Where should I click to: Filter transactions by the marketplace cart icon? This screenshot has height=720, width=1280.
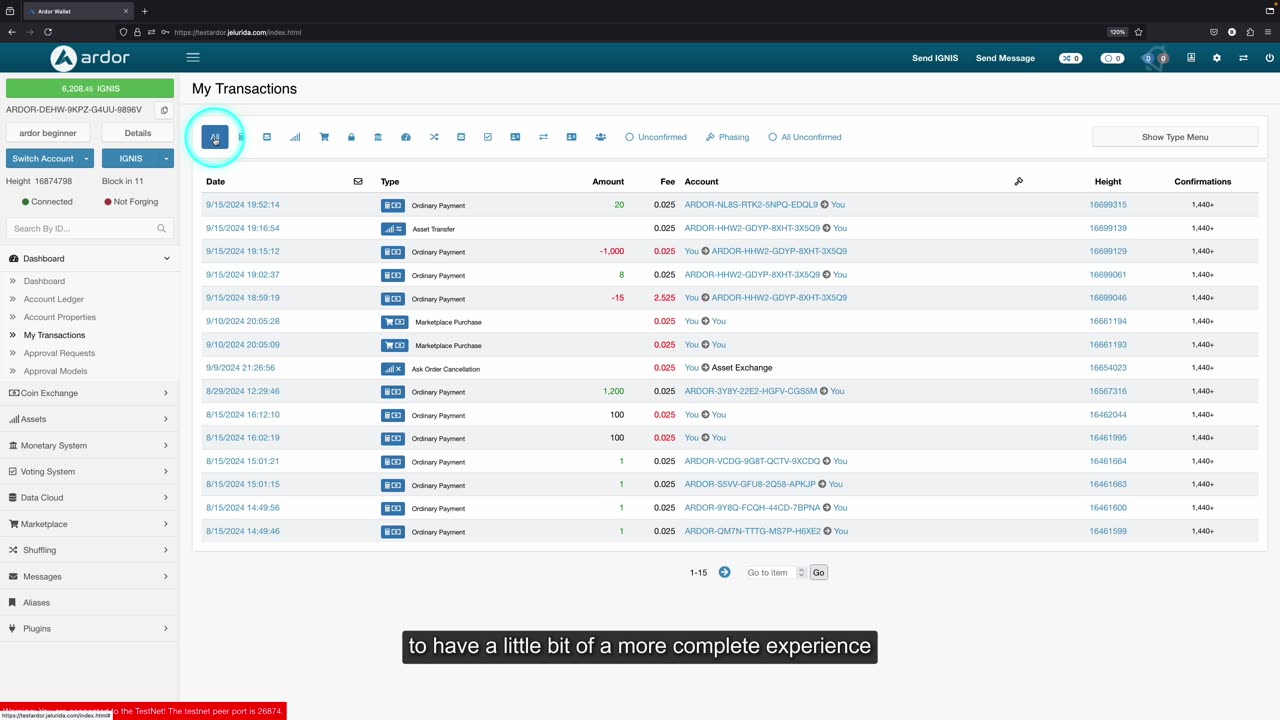(x=324, y=137)
